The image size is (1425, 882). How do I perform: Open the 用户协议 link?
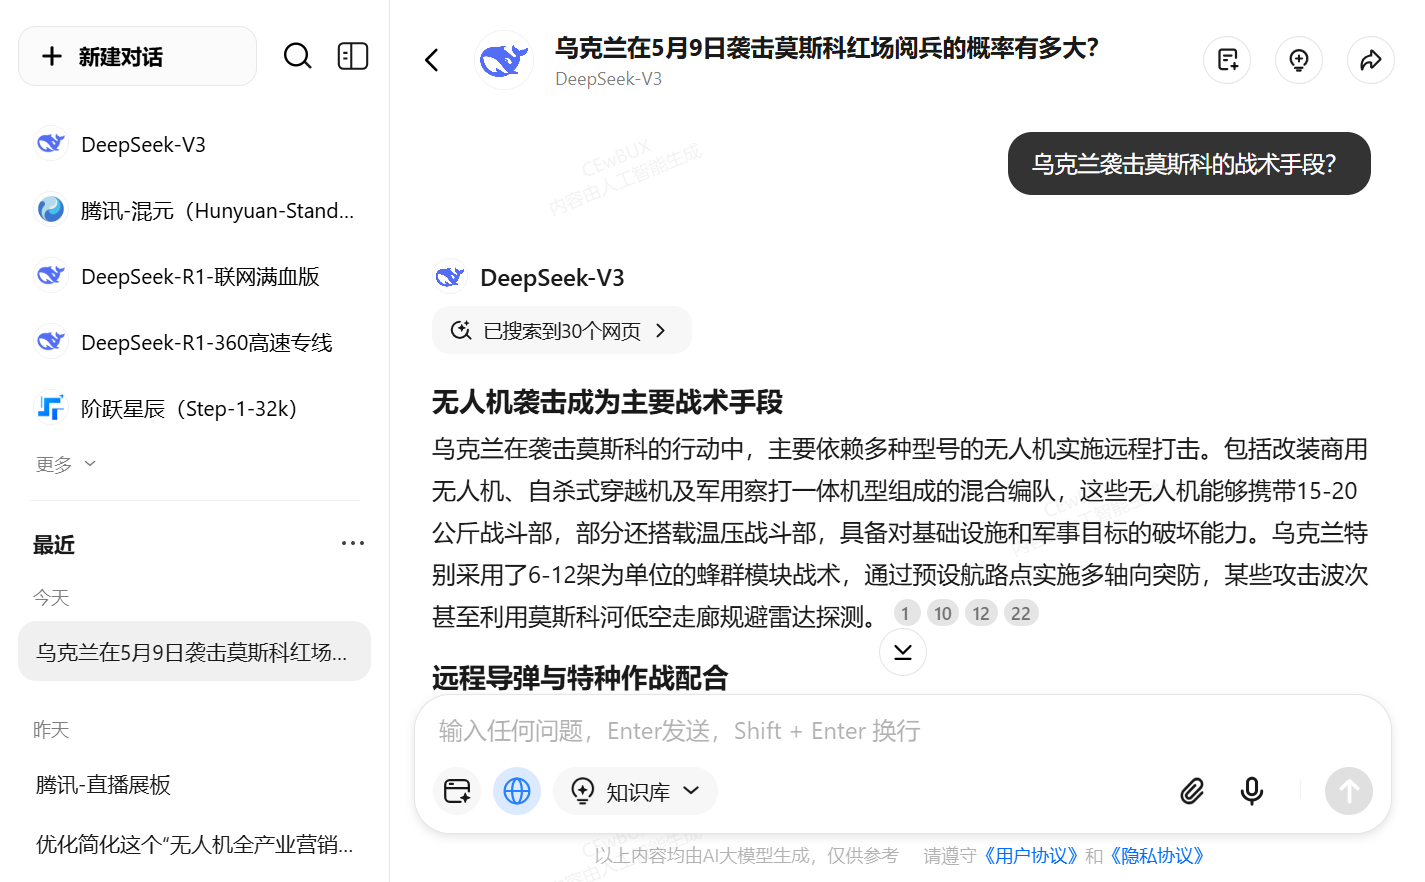[x=1030, y=856]
